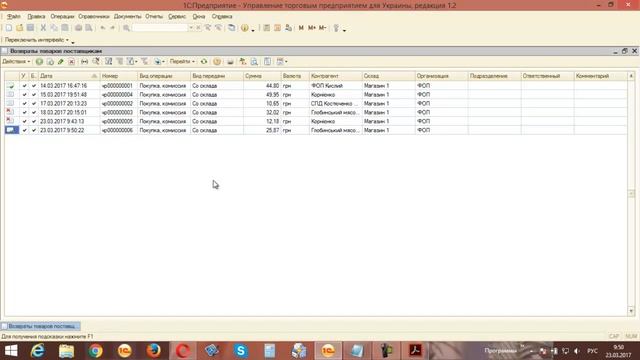Screen dimensions: 640x360
Task: Open the Файл menu
Action: [13, 17]
